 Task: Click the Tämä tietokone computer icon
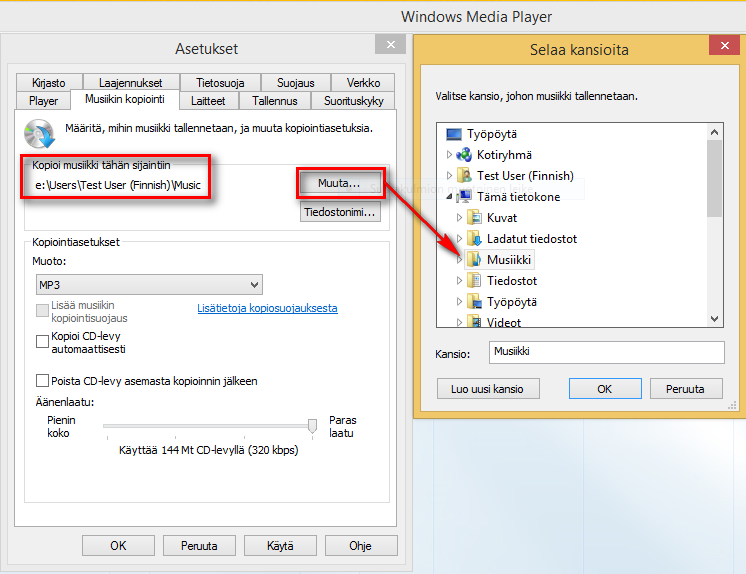(464, 197)
